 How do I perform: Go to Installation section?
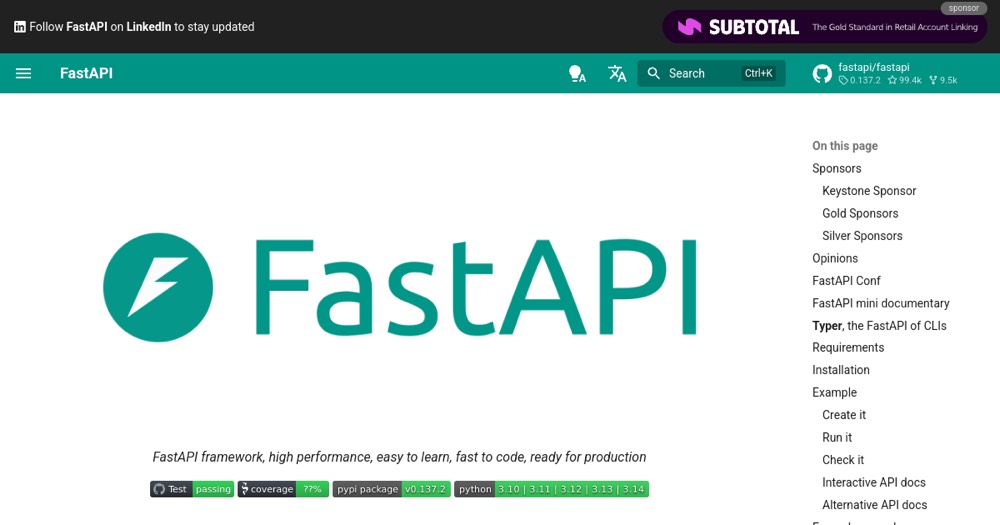tap(841, 370)
